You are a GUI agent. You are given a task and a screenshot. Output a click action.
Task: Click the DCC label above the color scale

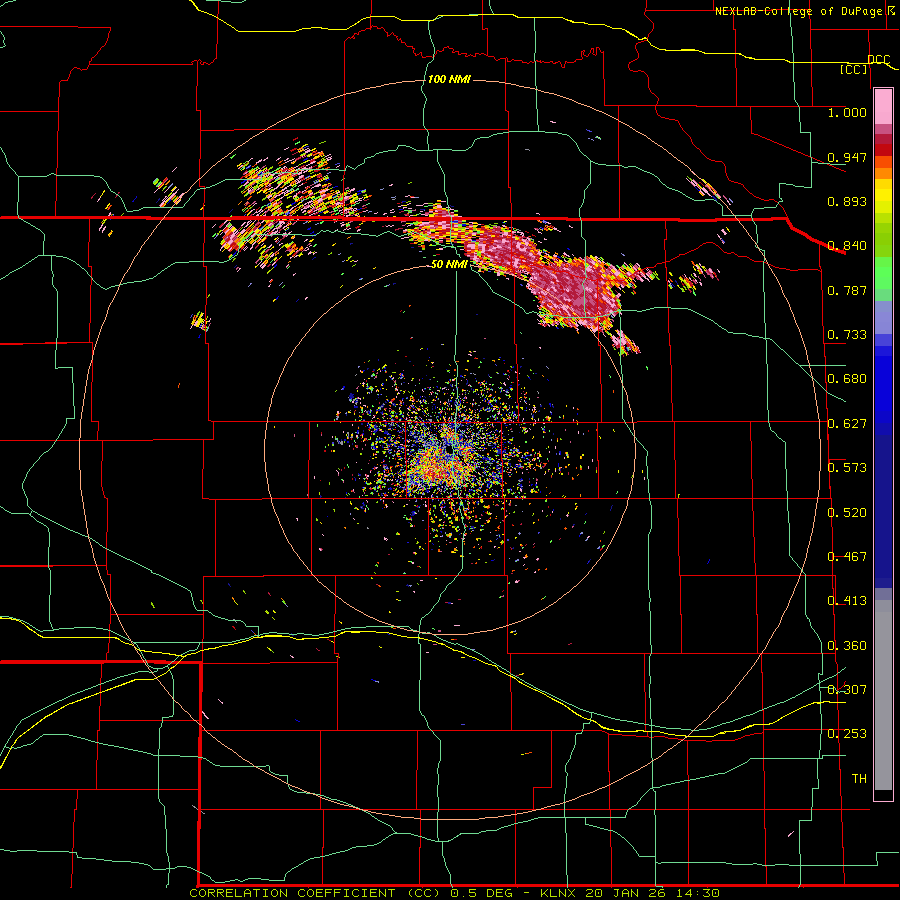click(x=879, y=59)
